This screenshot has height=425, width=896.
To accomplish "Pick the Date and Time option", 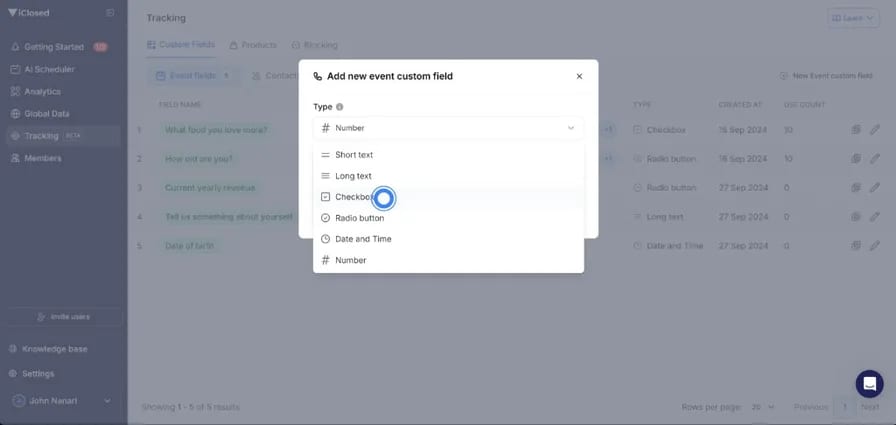I will tap(448, 239).
